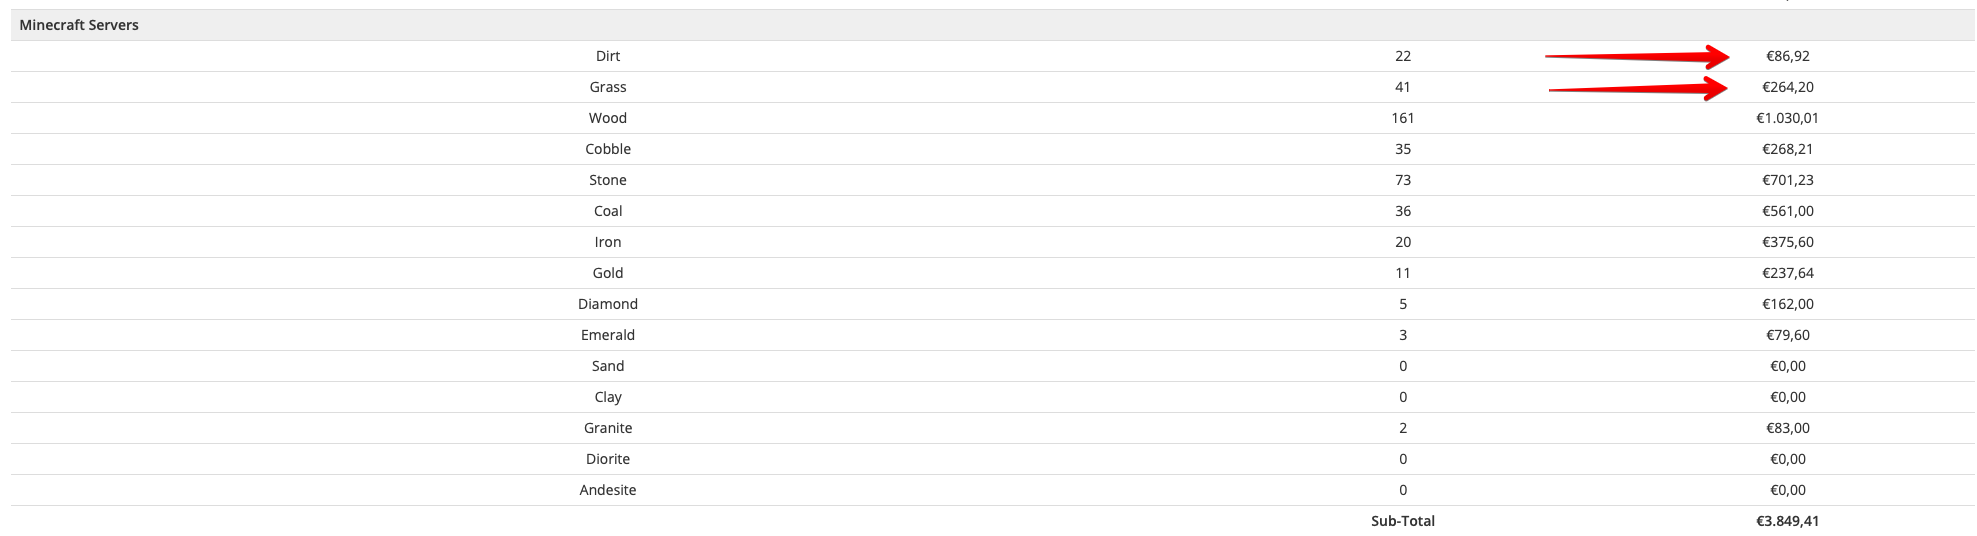Click the €1.030,01 Wood amount
The height and width of the screenshot is (536, 1977).
pyautogui.click(x=1788, y=118)
